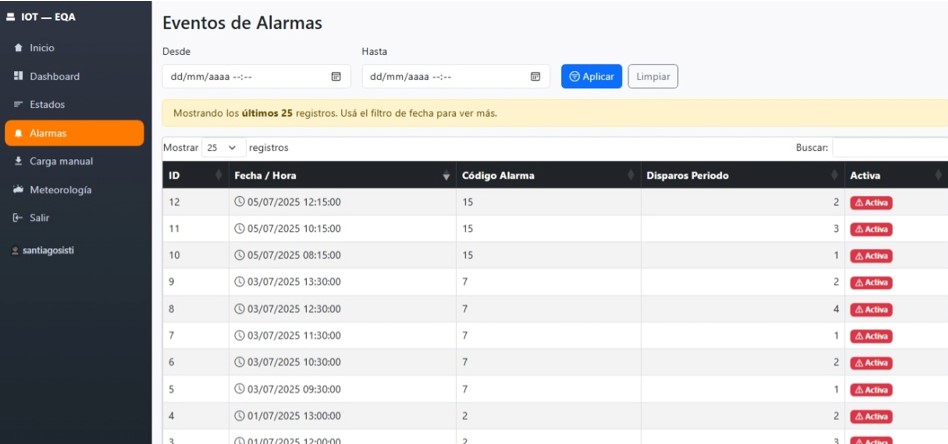948x444 pixels.
Task: Click Activa badge in row ID 9
Action: (x=871, y=283)
